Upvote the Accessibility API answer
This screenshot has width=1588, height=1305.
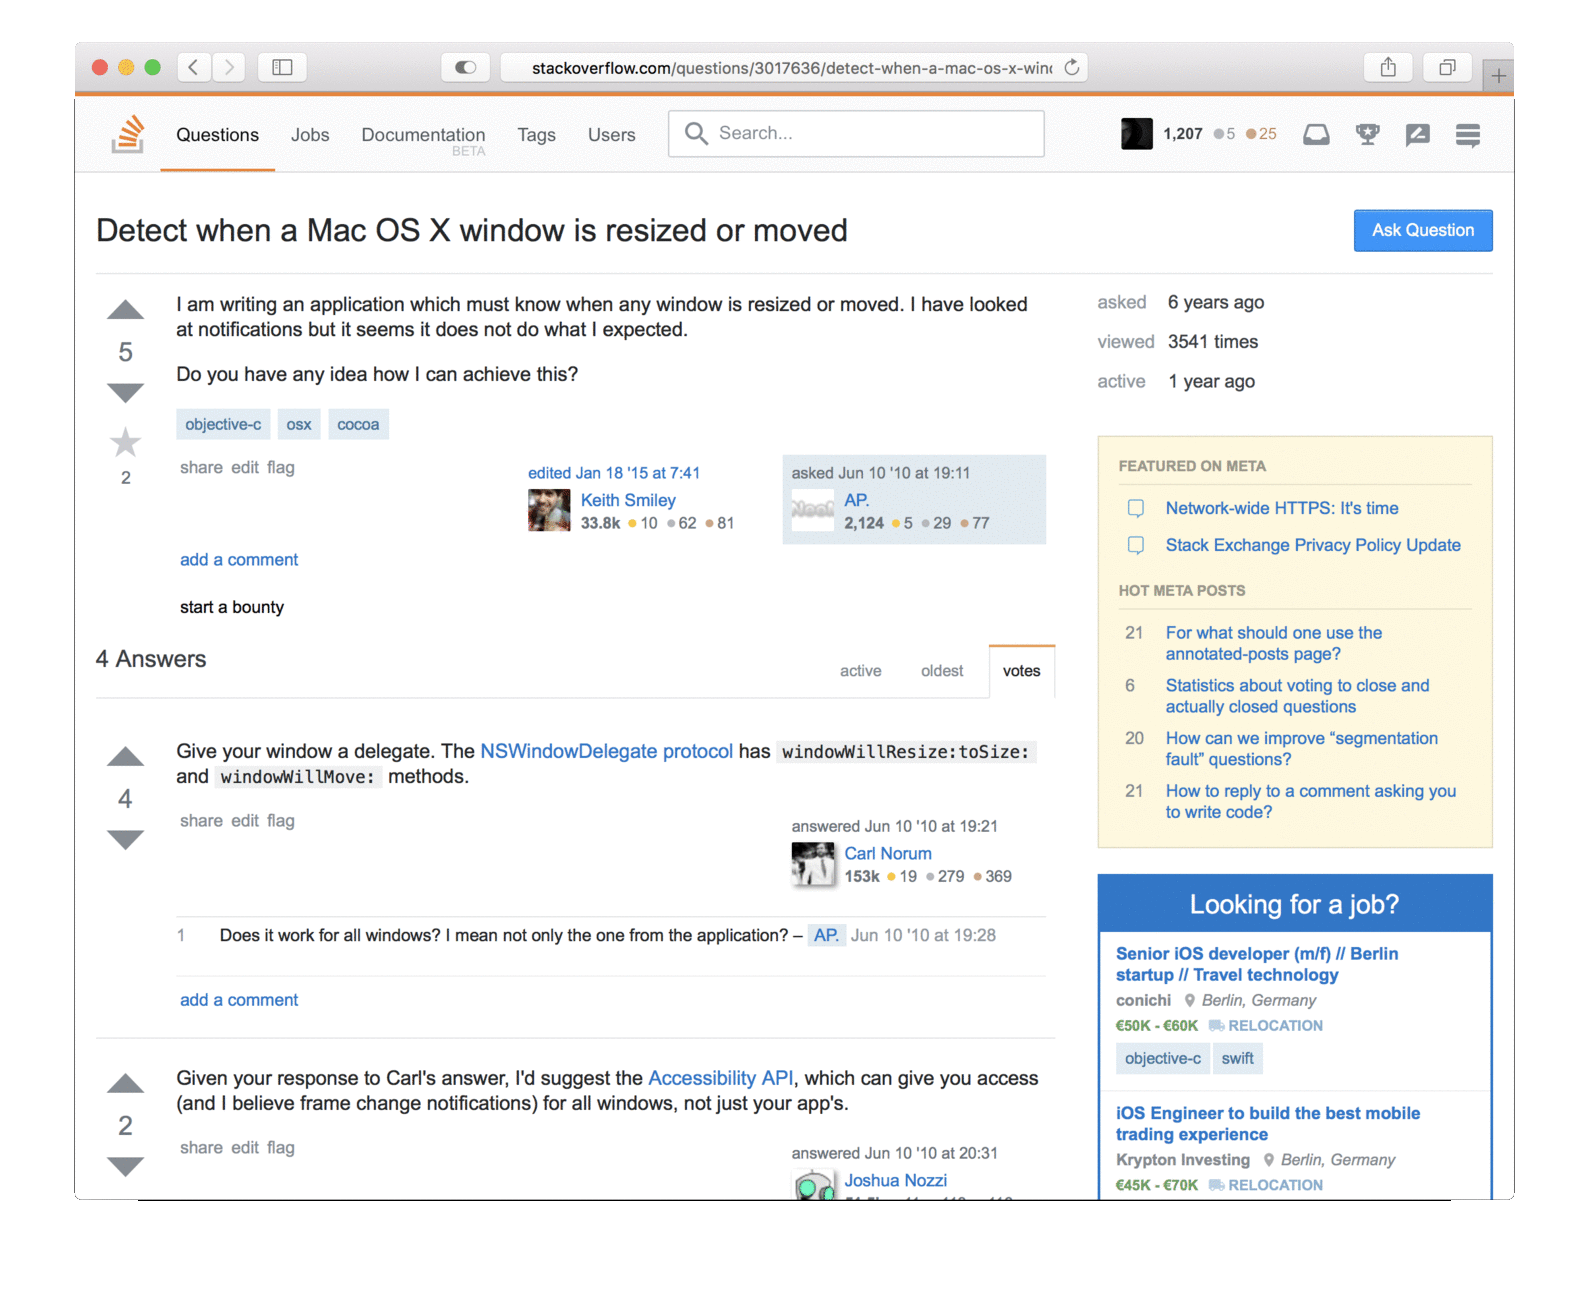click(x=125, y=1084)
